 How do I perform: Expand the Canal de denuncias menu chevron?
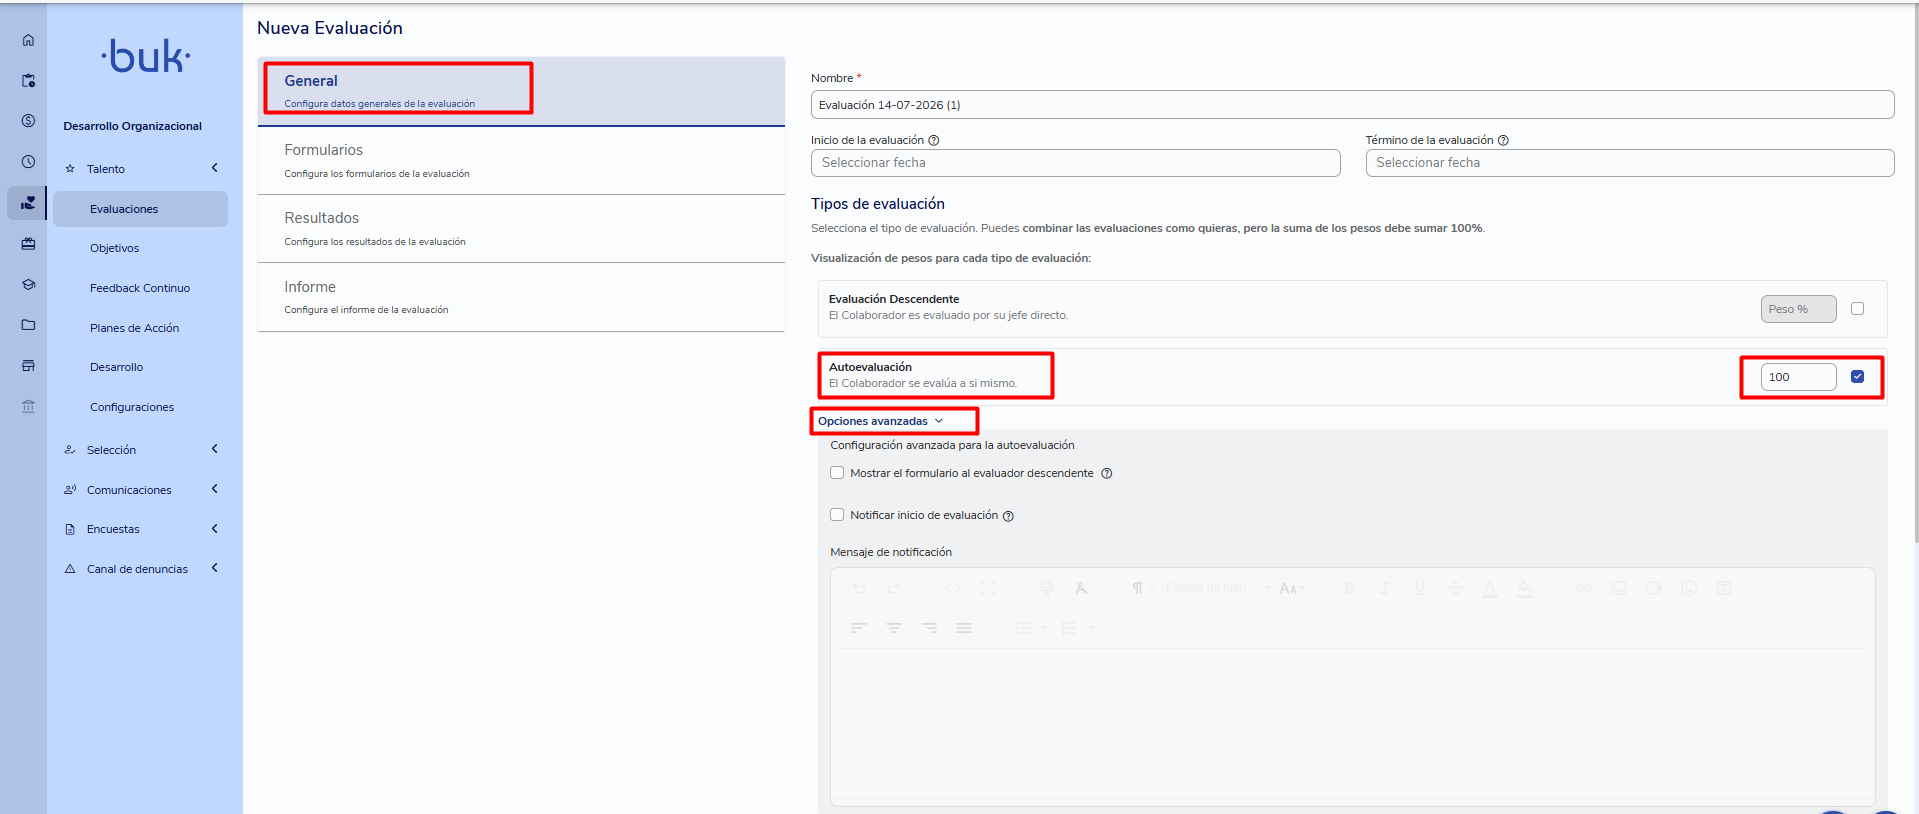coord(214,568)
